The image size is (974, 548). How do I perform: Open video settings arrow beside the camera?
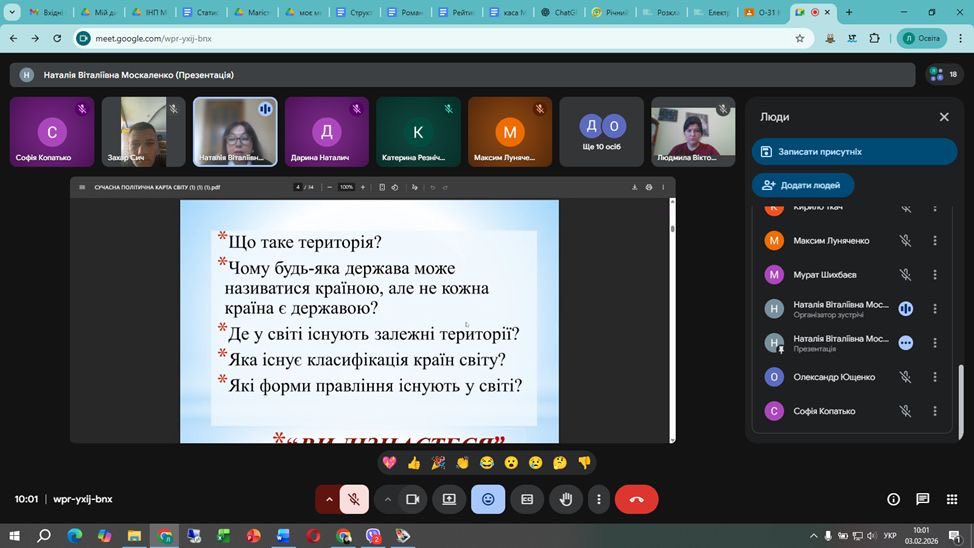388,499
